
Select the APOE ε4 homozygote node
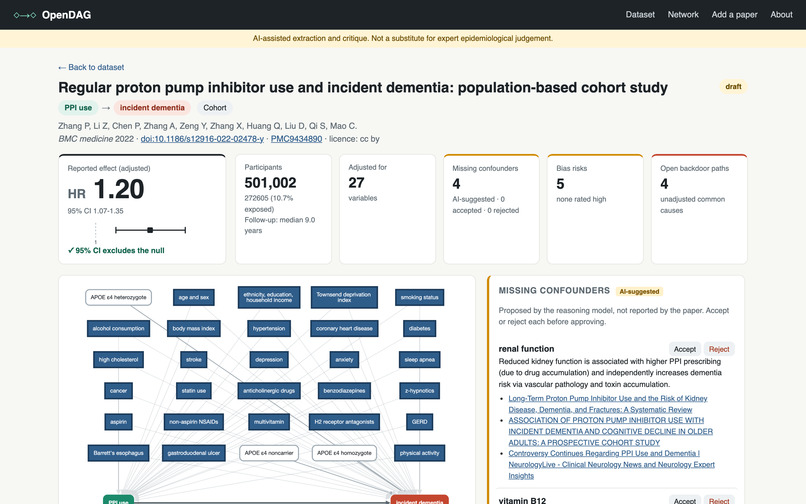coord(344,453)
